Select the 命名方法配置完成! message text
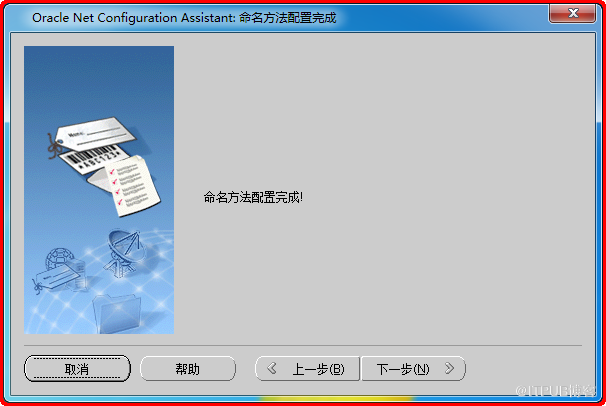The image size is (606, 406). [253, 197]
